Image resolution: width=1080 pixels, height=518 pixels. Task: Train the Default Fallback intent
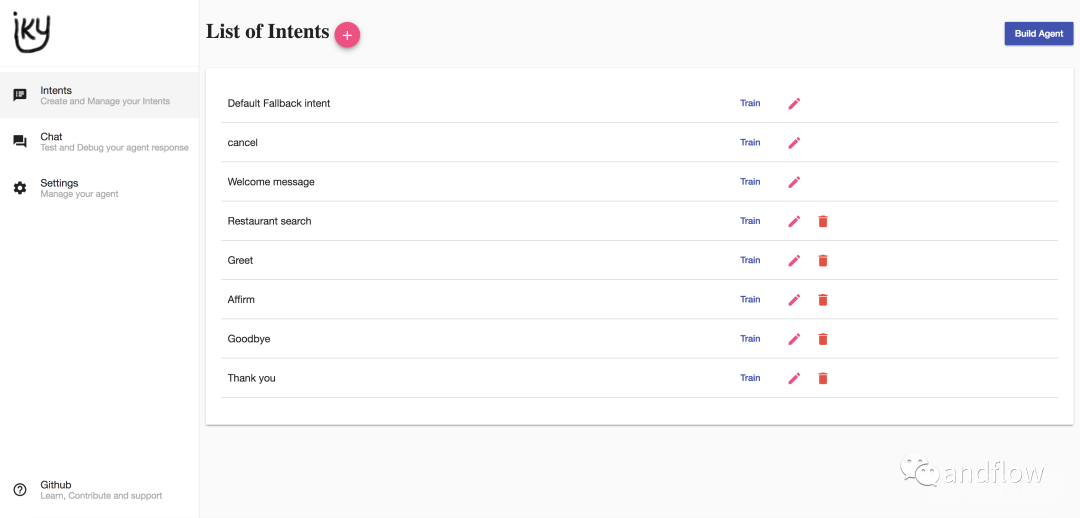(750, 103)
